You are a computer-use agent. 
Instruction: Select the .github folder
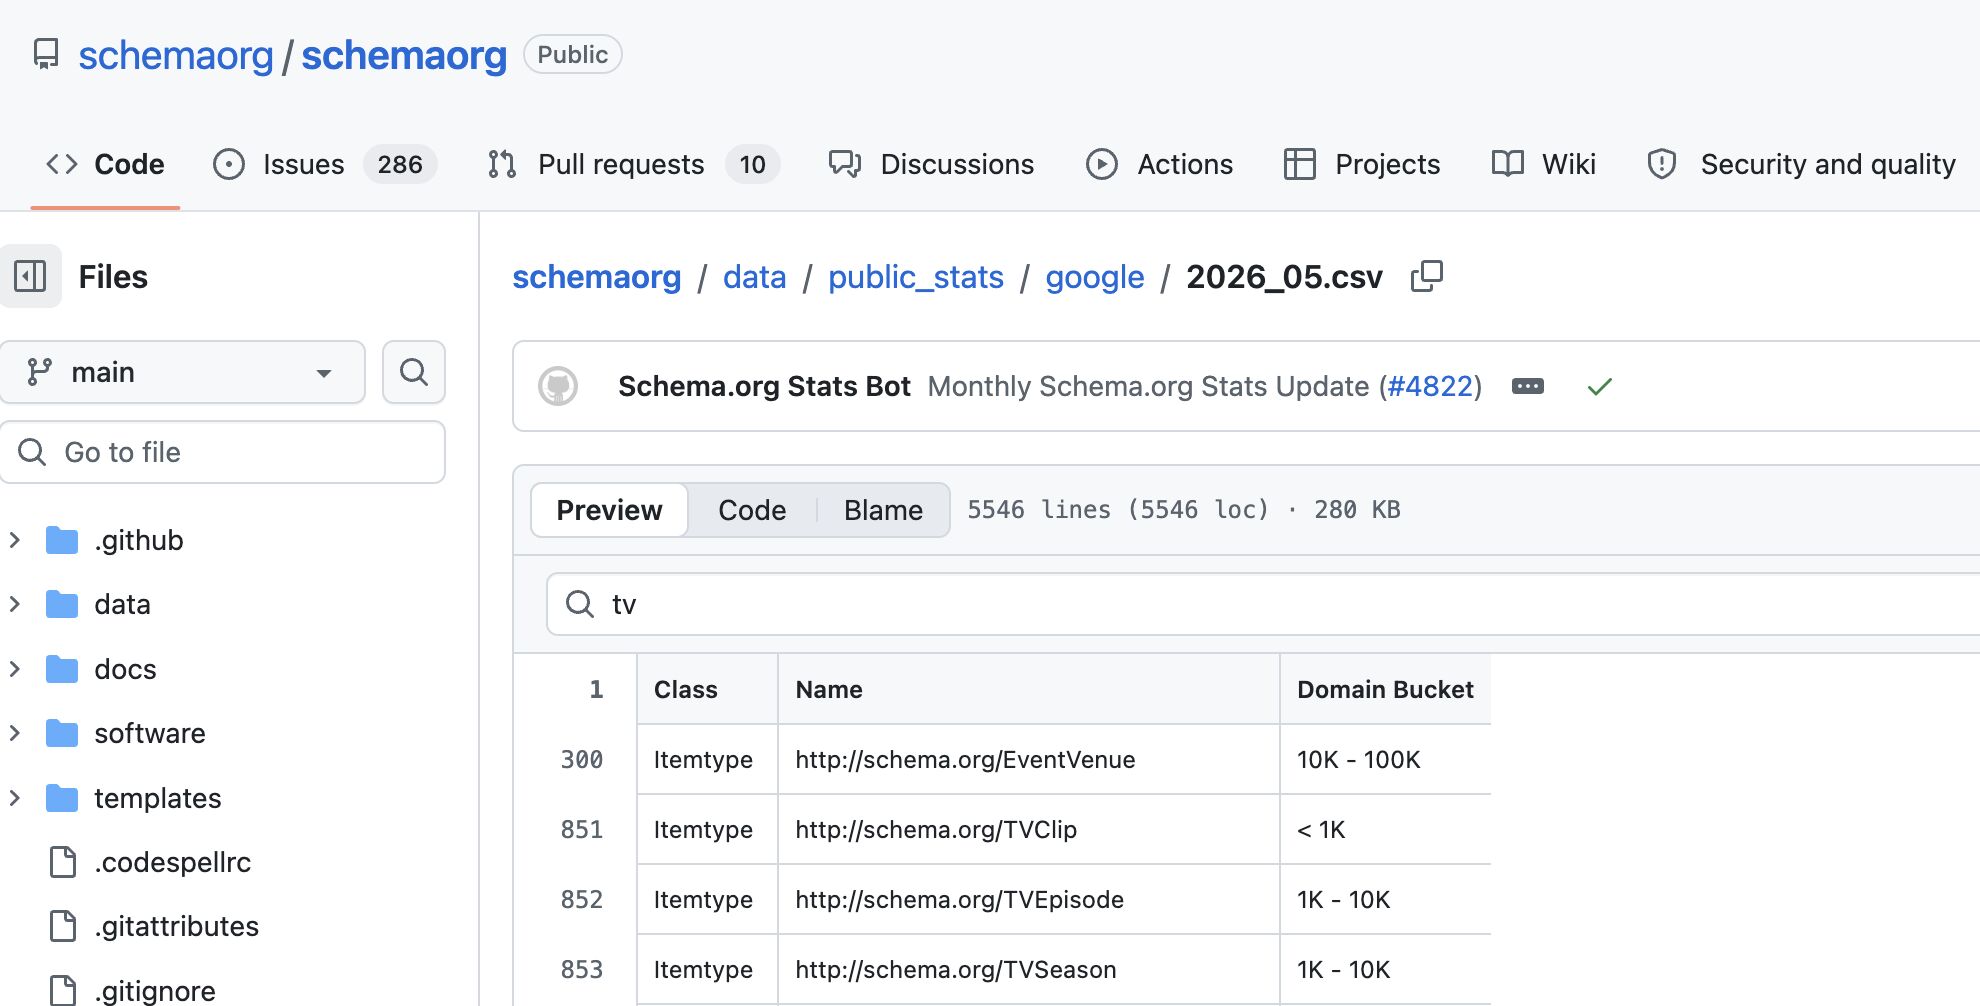click(x=139, y=540)
